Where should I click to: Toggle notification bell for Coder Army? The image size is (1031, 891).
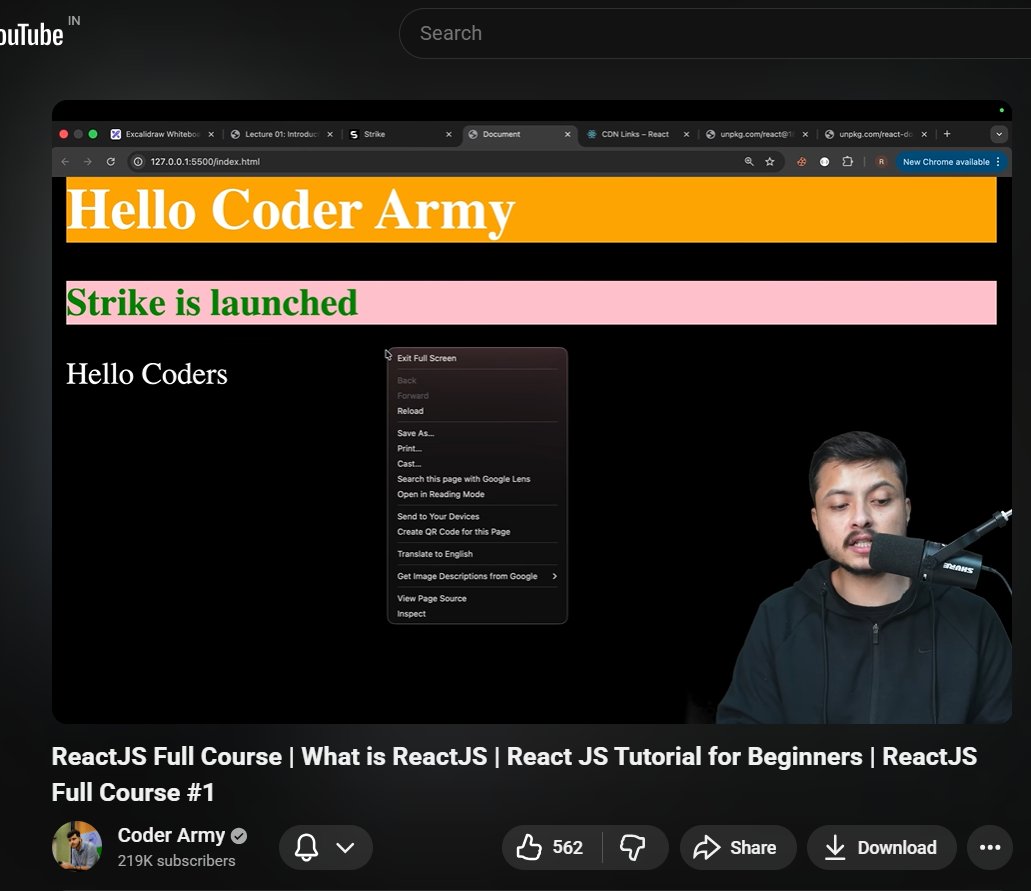pos(308,847)
